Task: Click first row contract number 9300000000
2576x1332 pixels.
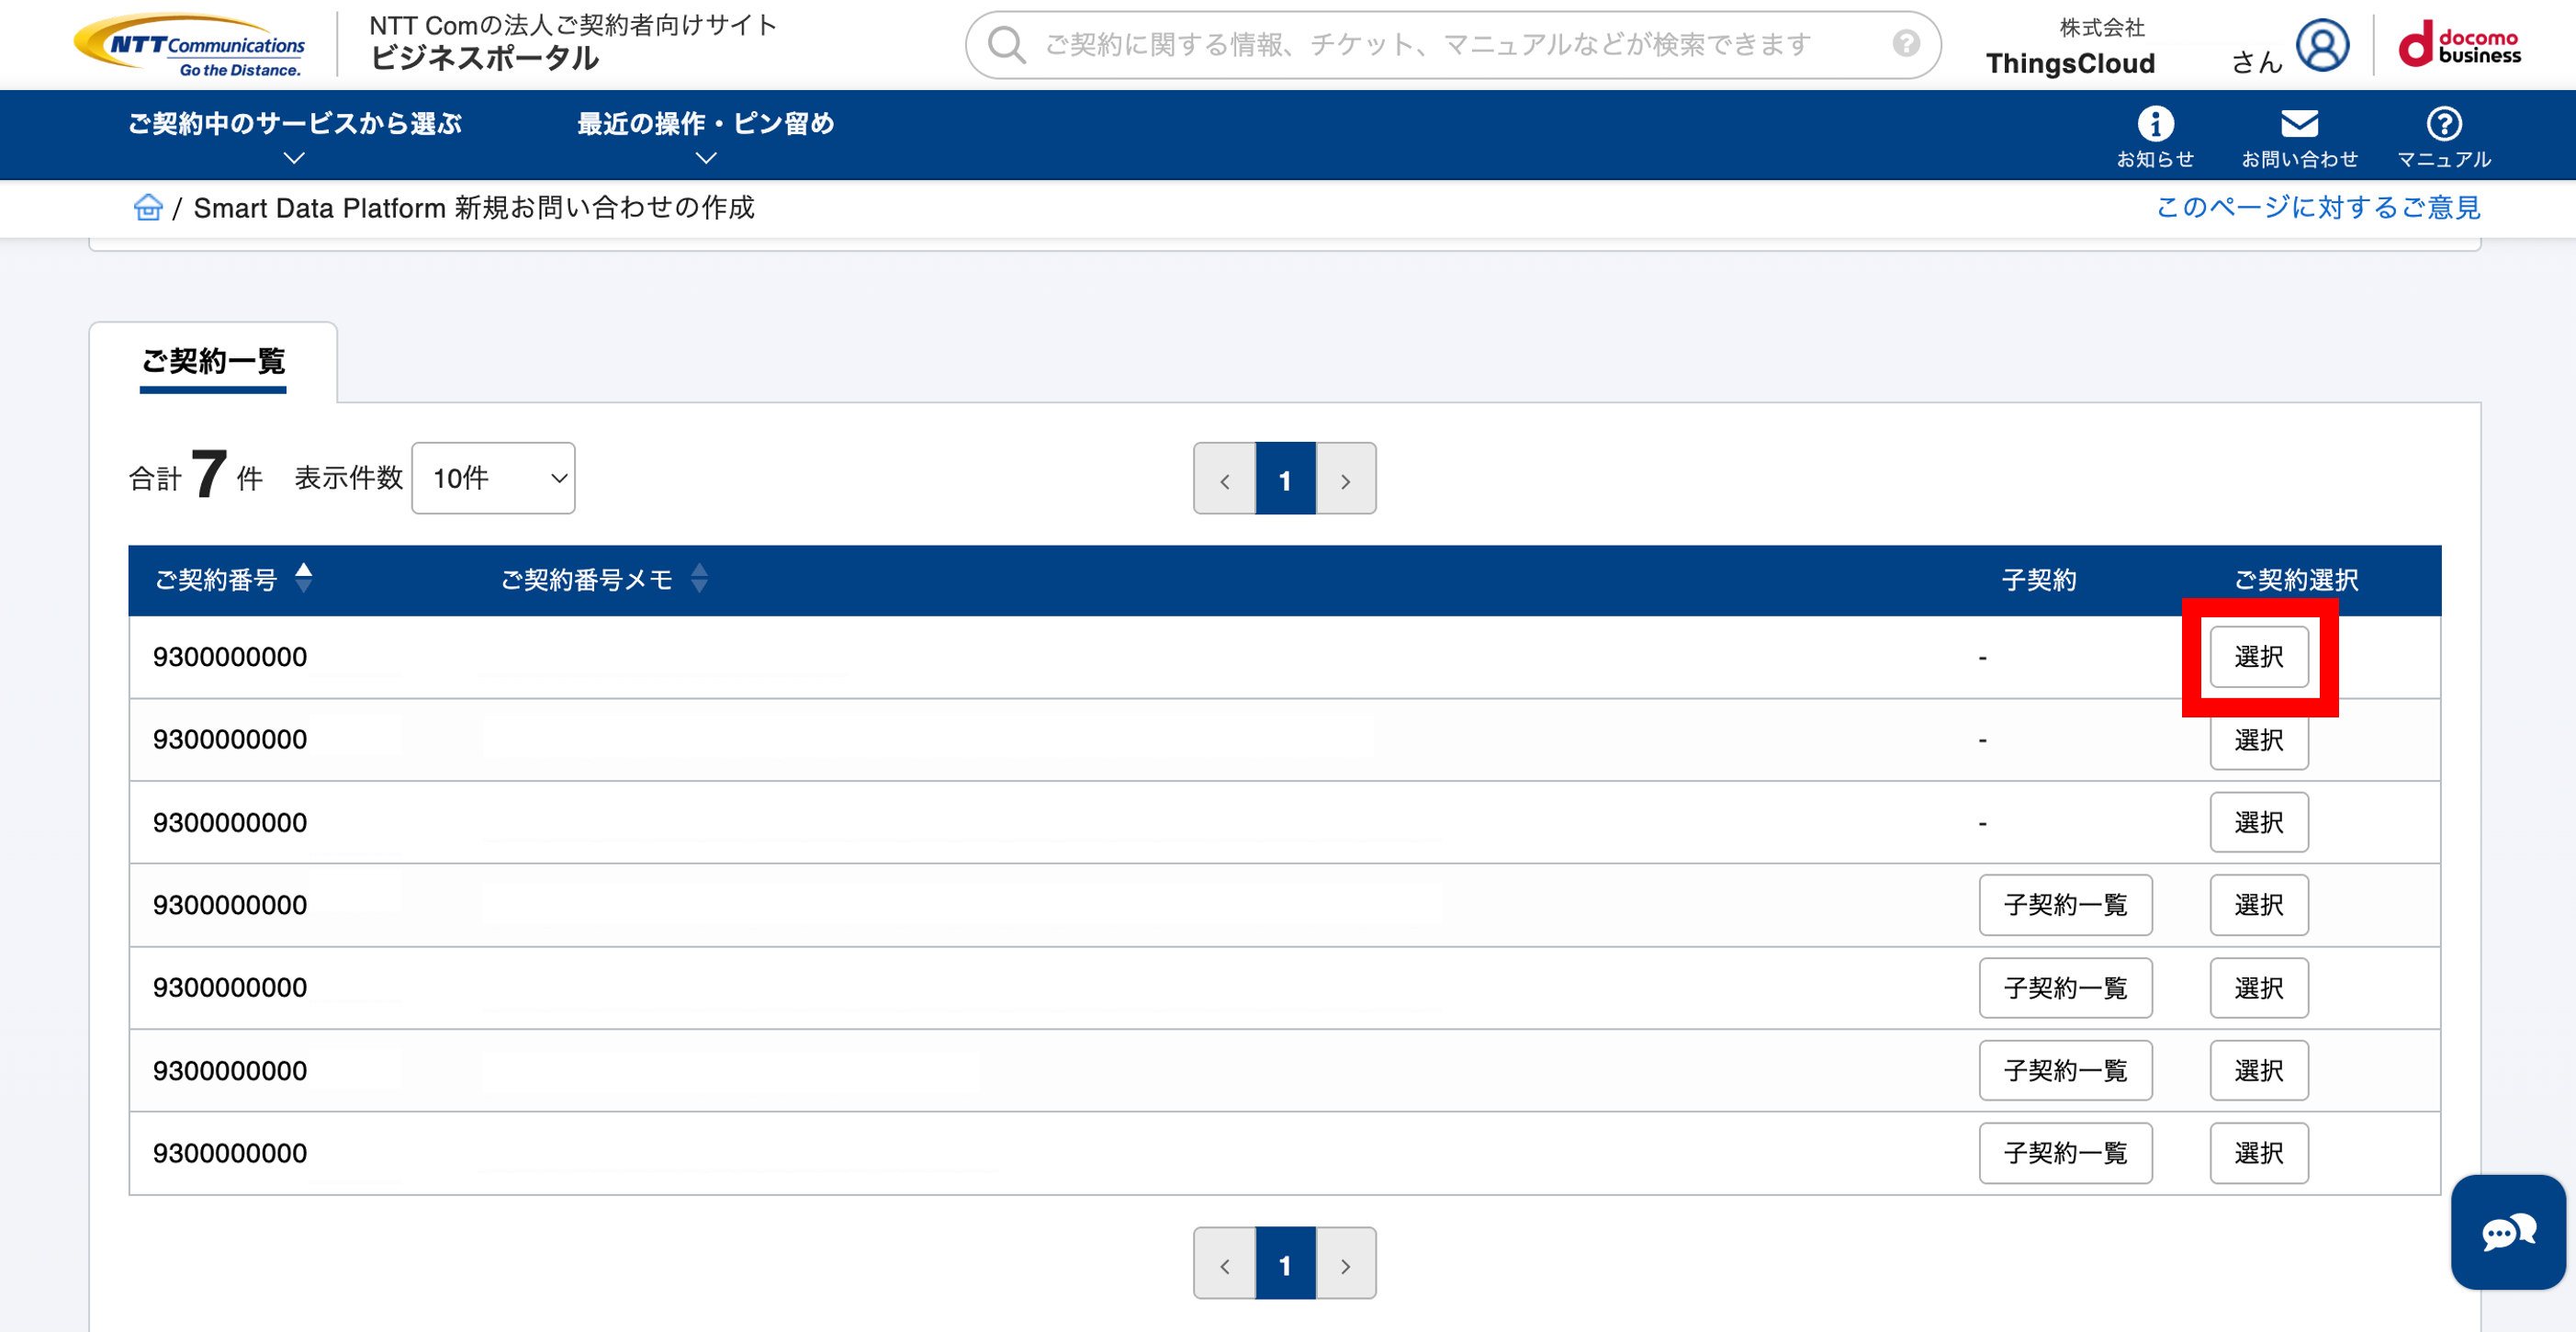Action: click(230, 657)
